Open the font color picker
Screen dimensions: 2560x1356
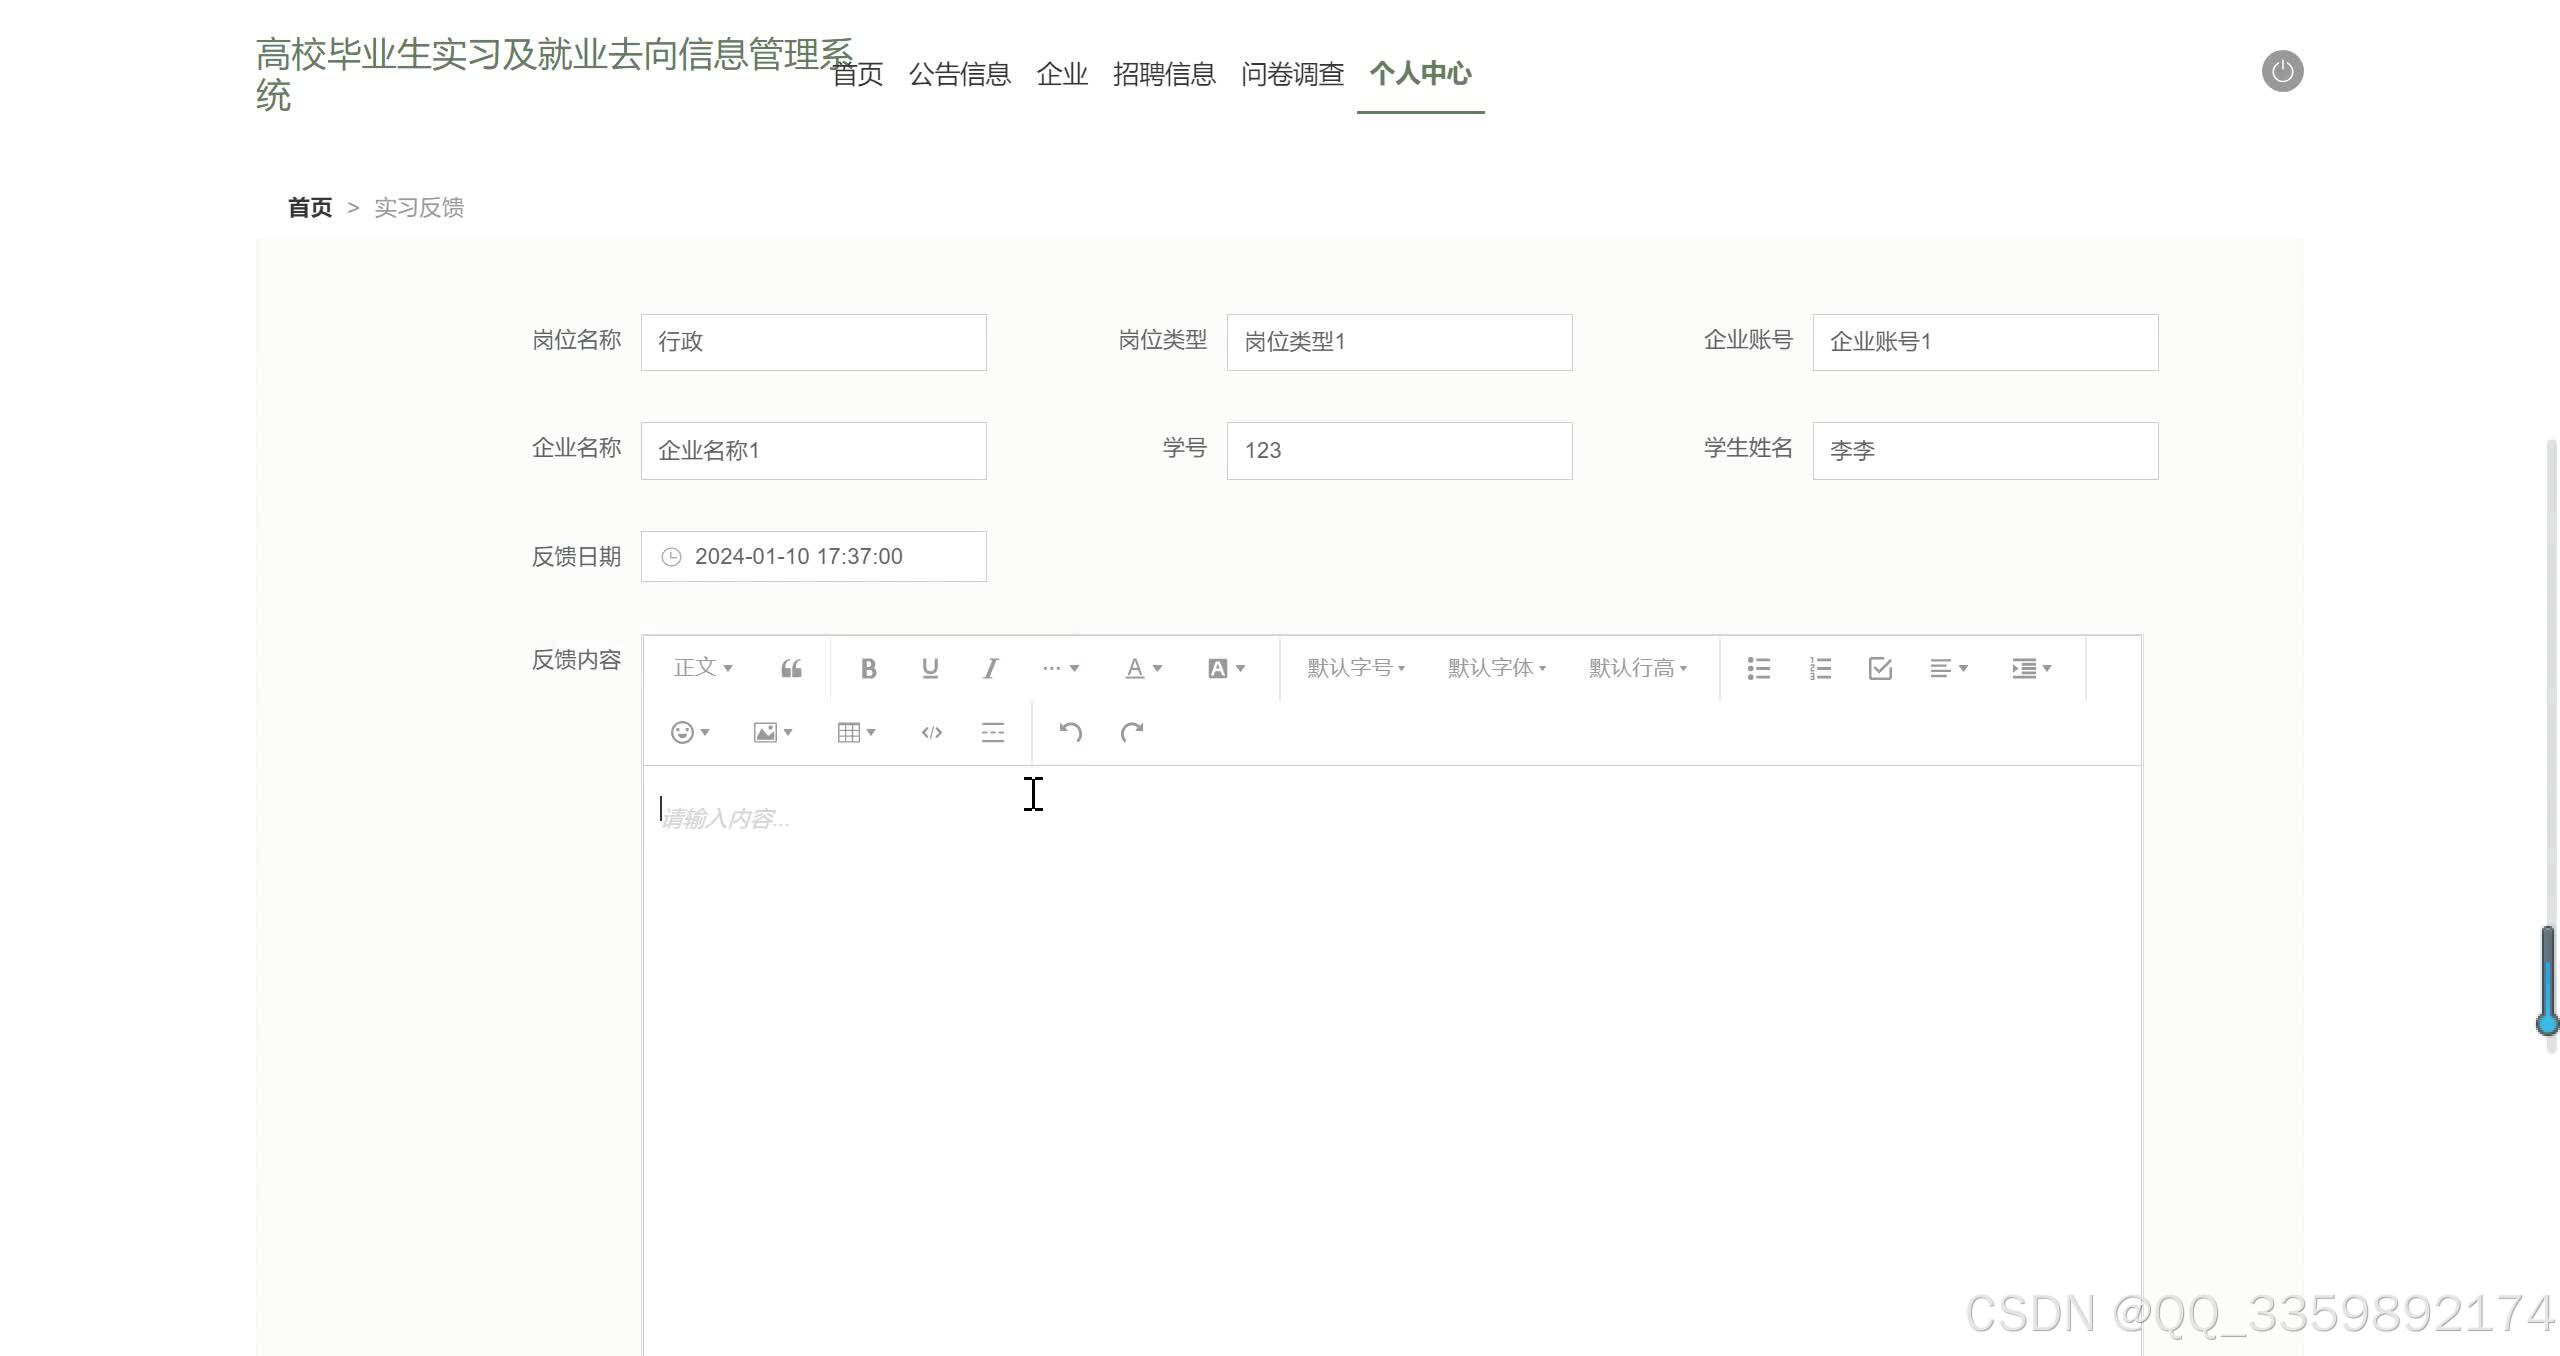point(1143,668)
